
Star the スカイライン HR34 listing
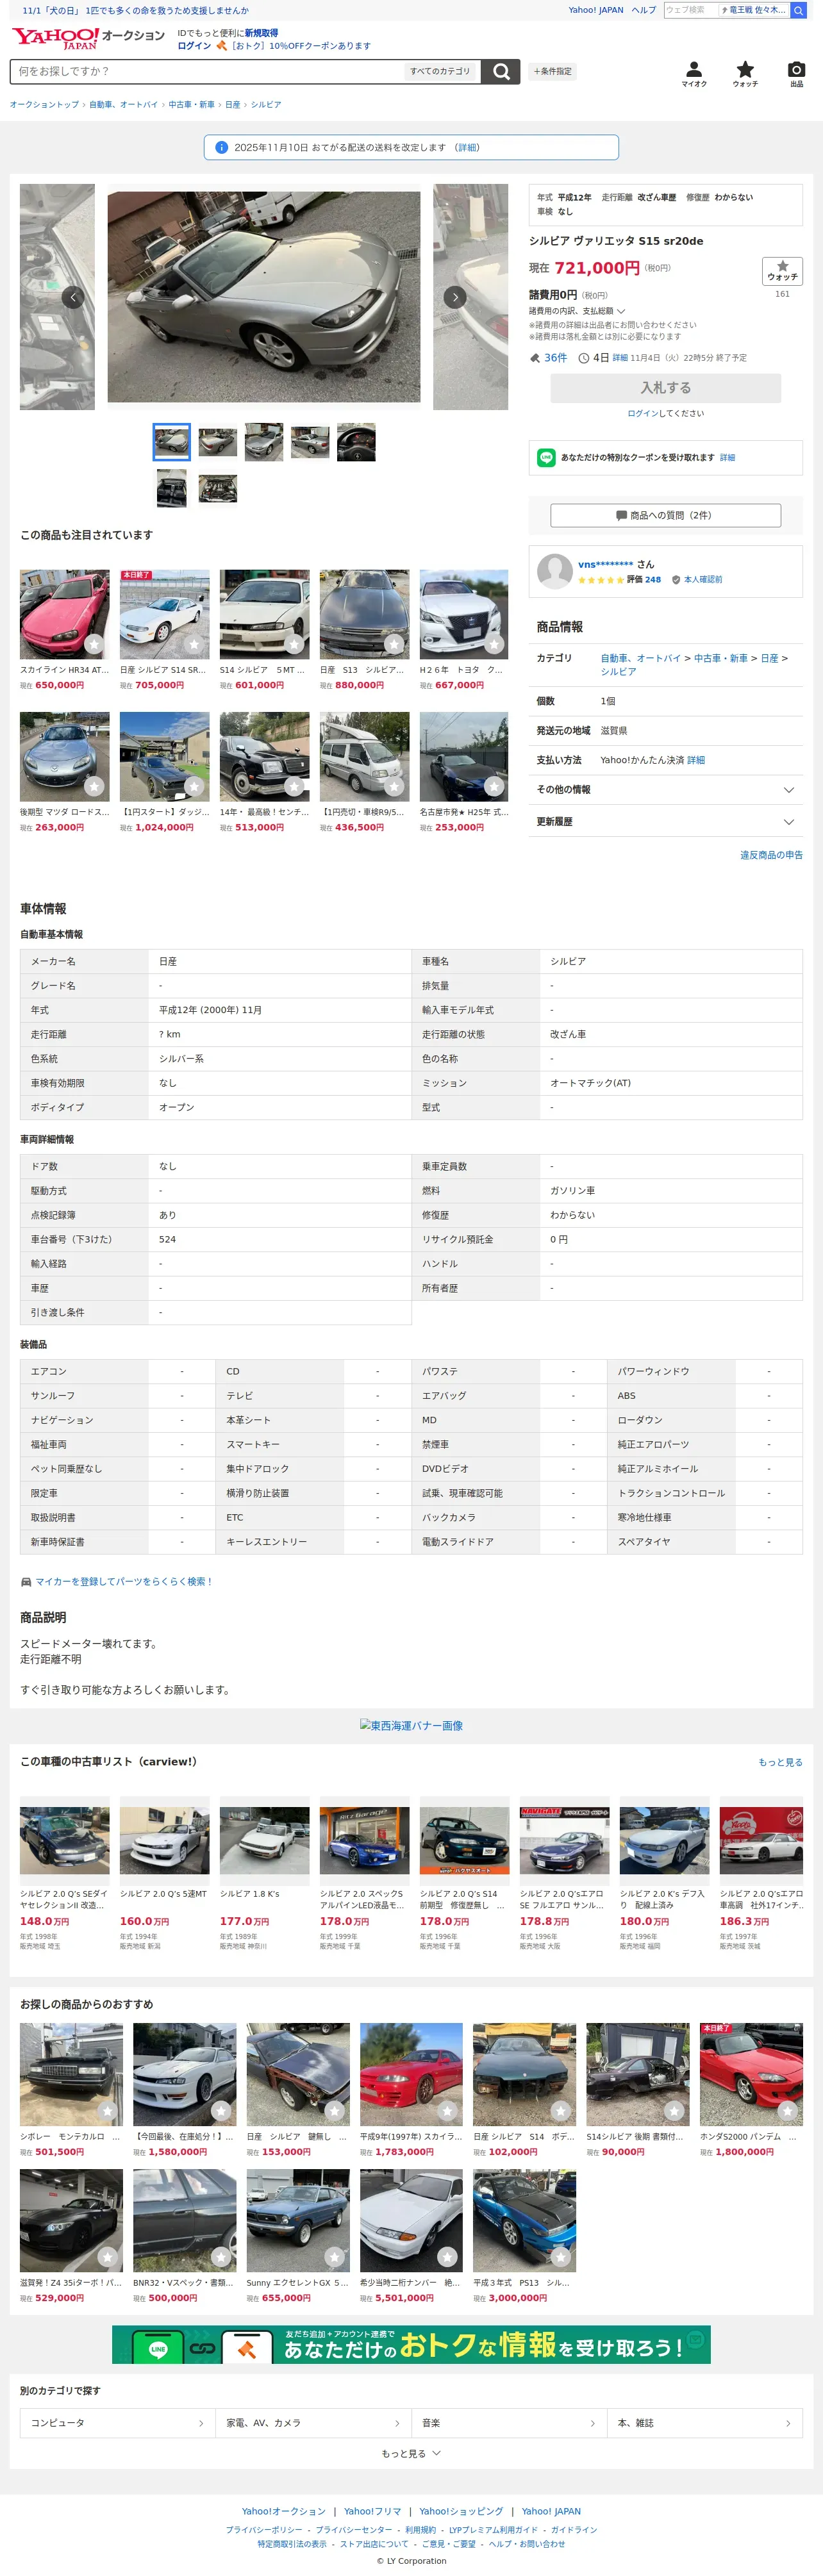(94, 644)
